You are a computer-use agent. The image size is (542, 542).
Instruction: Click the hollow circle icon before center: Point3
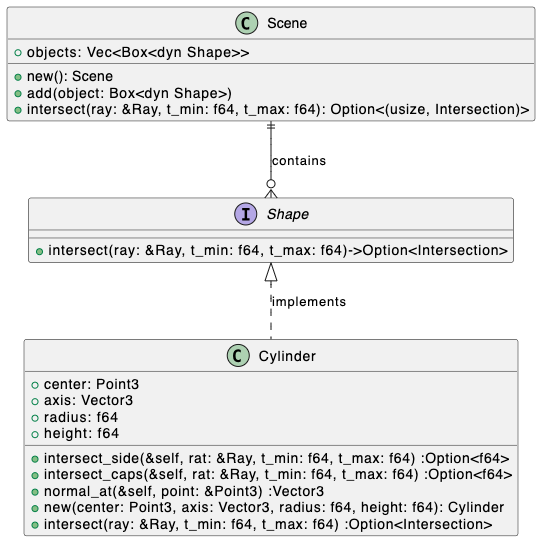35,385
